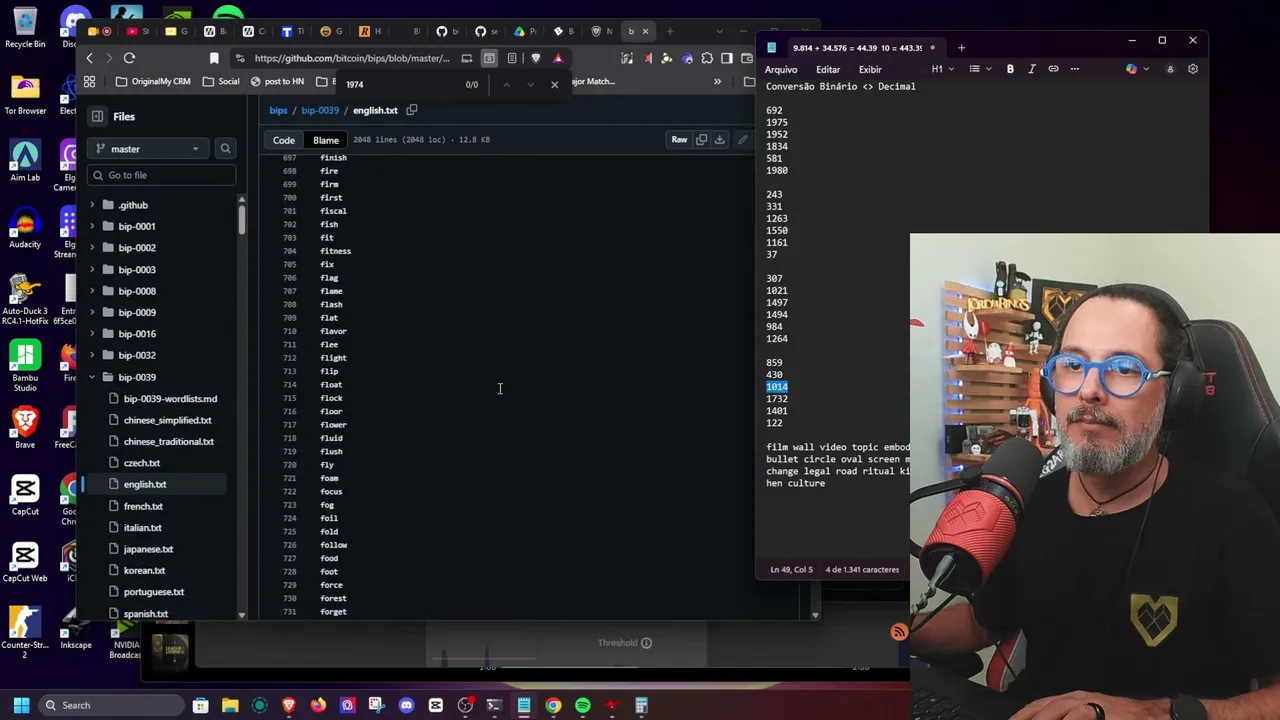Open the Editar menu in Notepad
This screenshot has width=1280, height=720.
point(828,69)
